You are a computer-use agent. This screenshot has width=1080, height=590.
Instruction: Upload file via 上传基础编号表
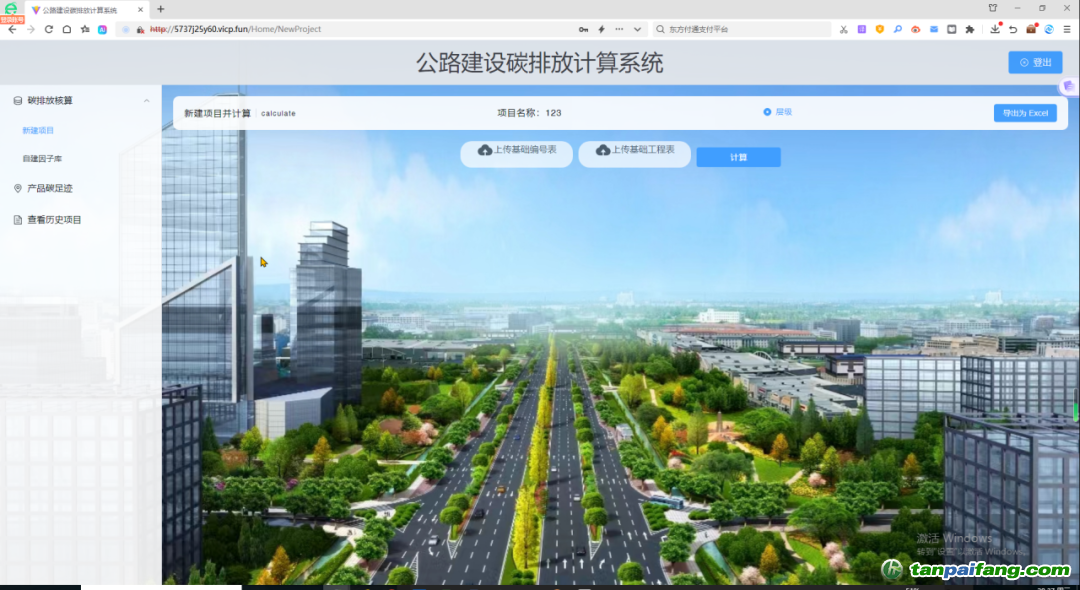coord(516,151)
